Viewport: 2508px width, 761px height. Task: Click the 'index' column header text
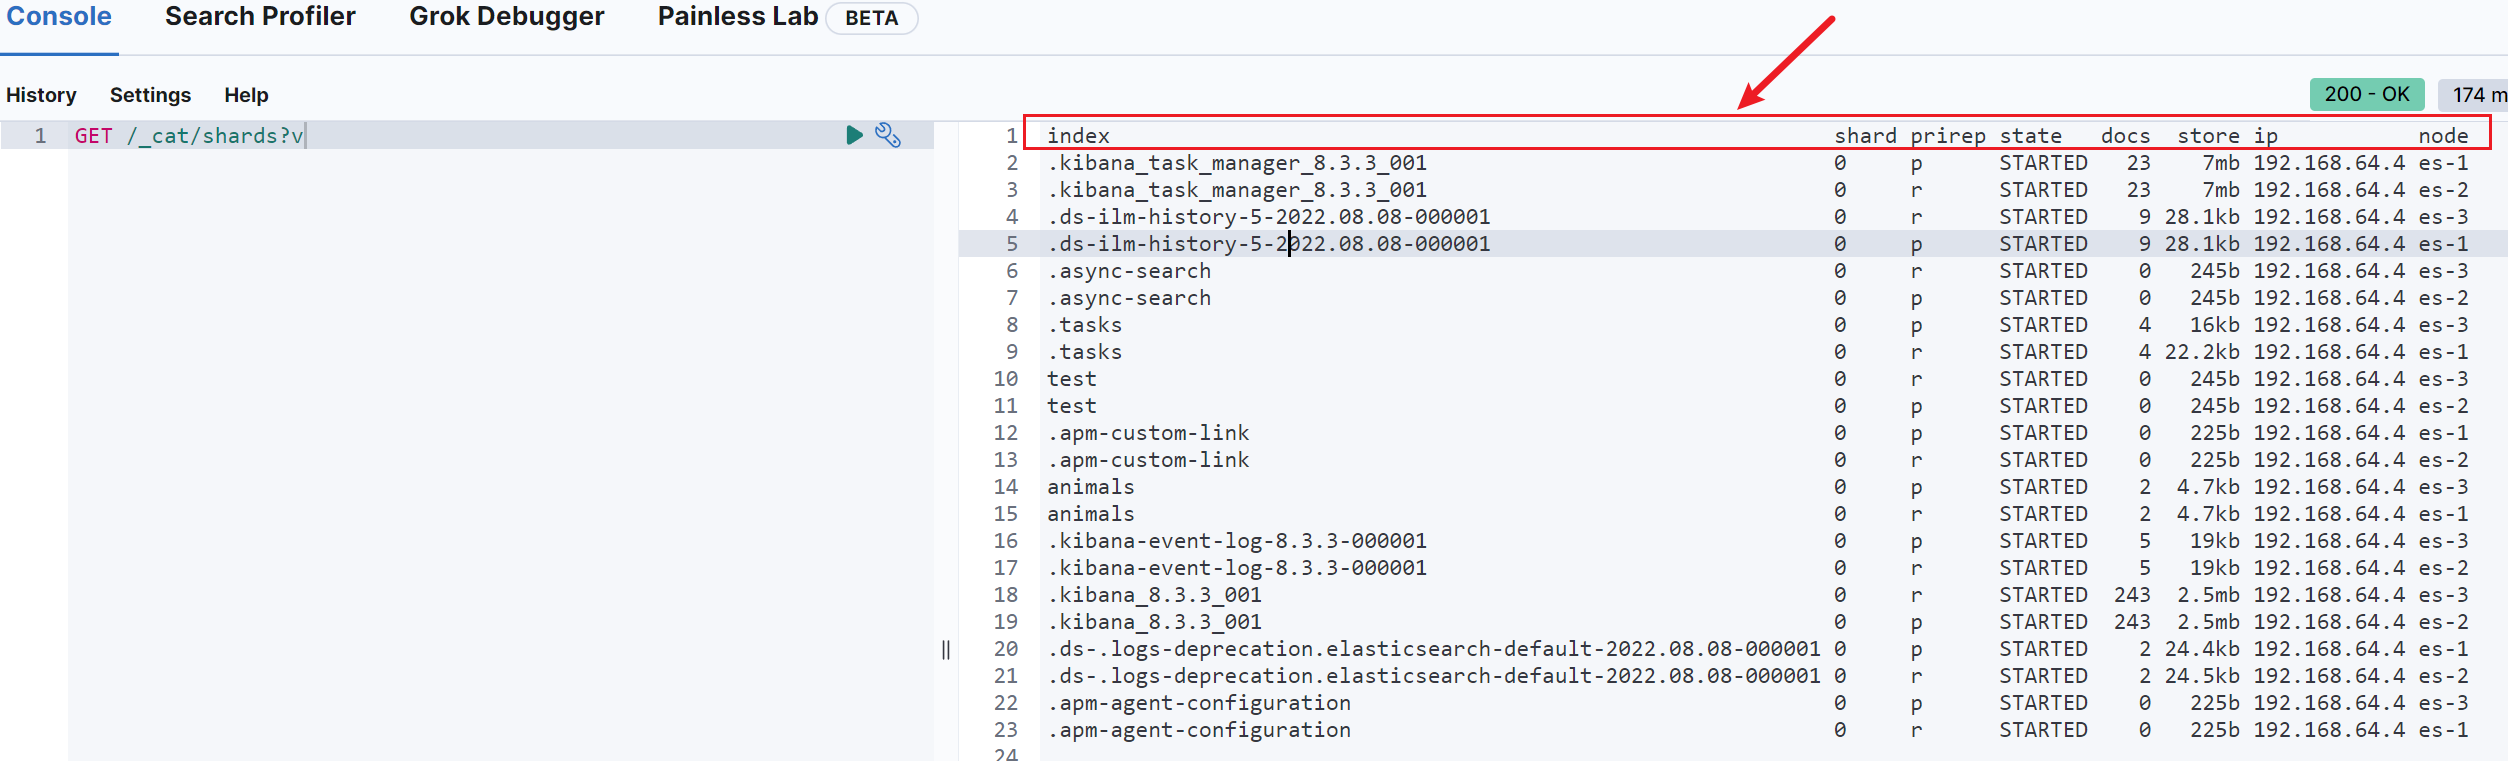pyautogui.click(x=1078, y=136)
